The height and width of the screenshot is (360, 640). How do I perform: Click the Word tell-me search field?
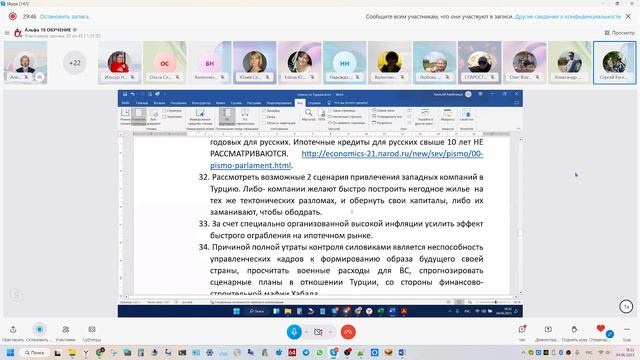(x=351, y=103)
